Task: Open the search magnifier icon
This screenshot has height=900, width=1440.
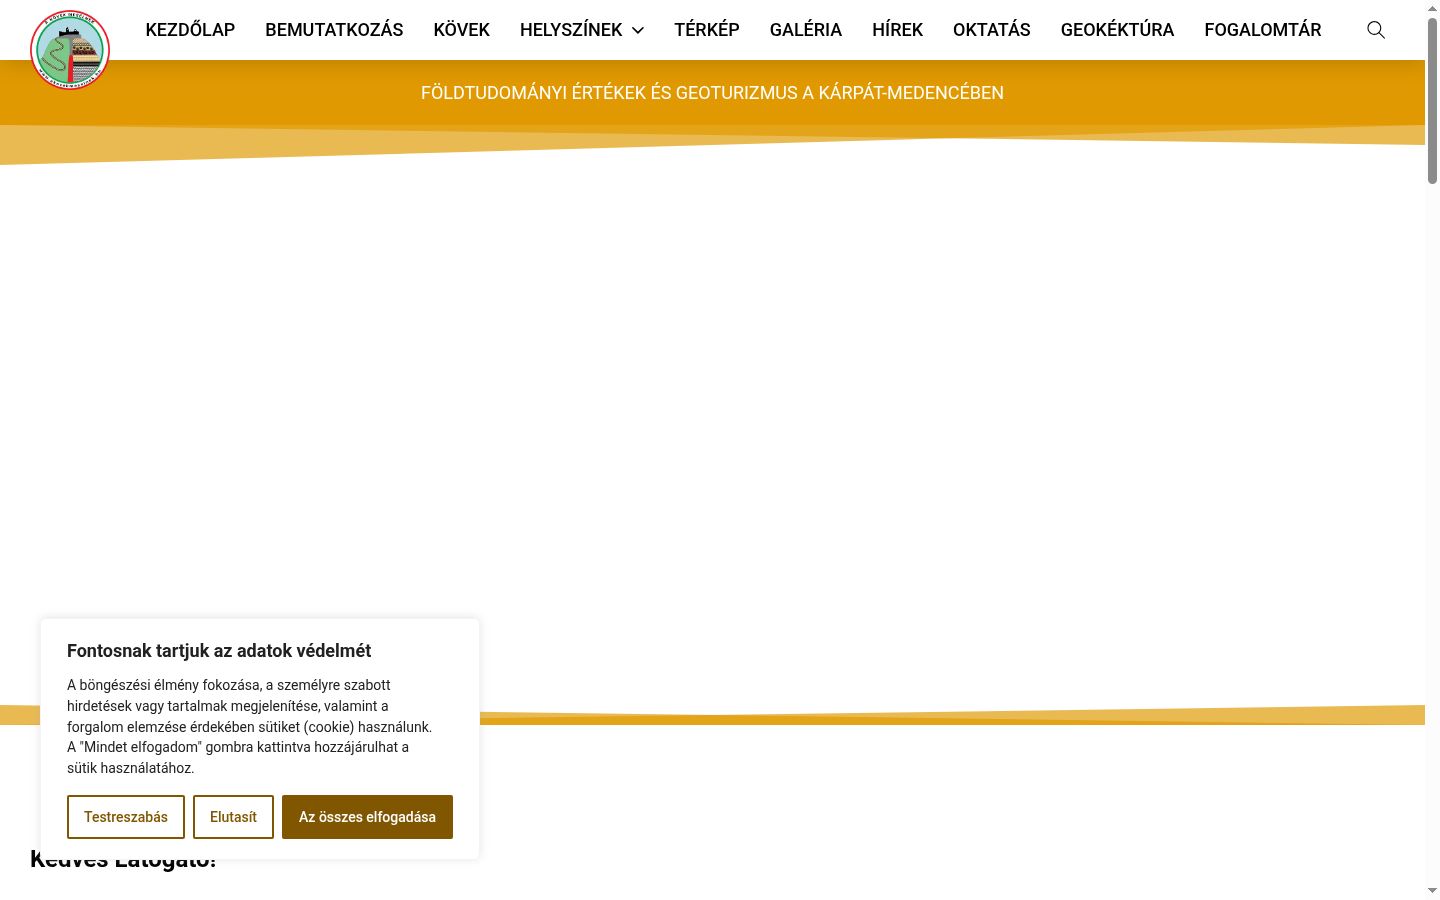Action: [x=1376, y=30]
